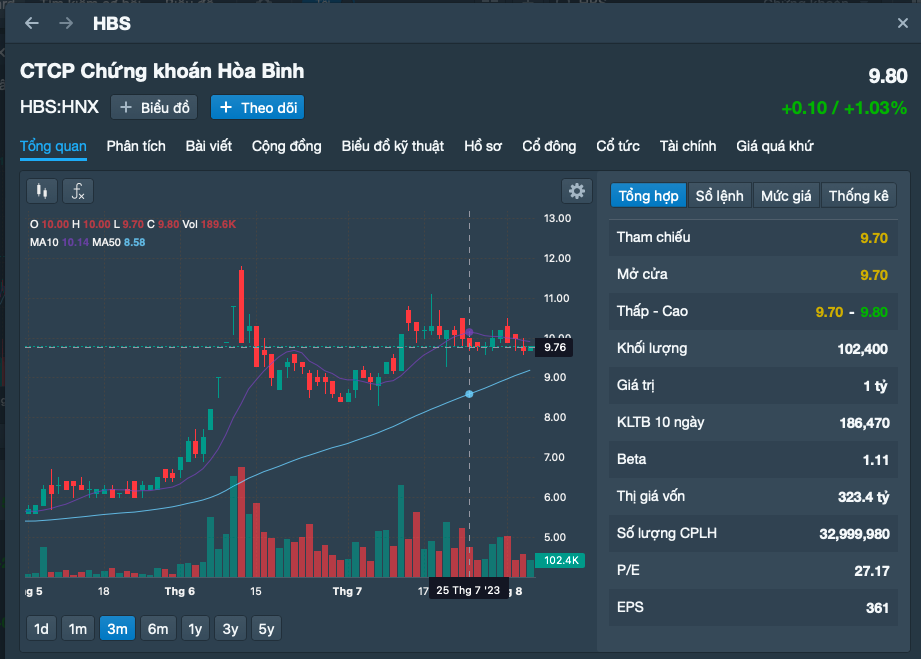The image size is (921, 659).
Task: Select the Thống kê panel tab
Action: point(858,196)
